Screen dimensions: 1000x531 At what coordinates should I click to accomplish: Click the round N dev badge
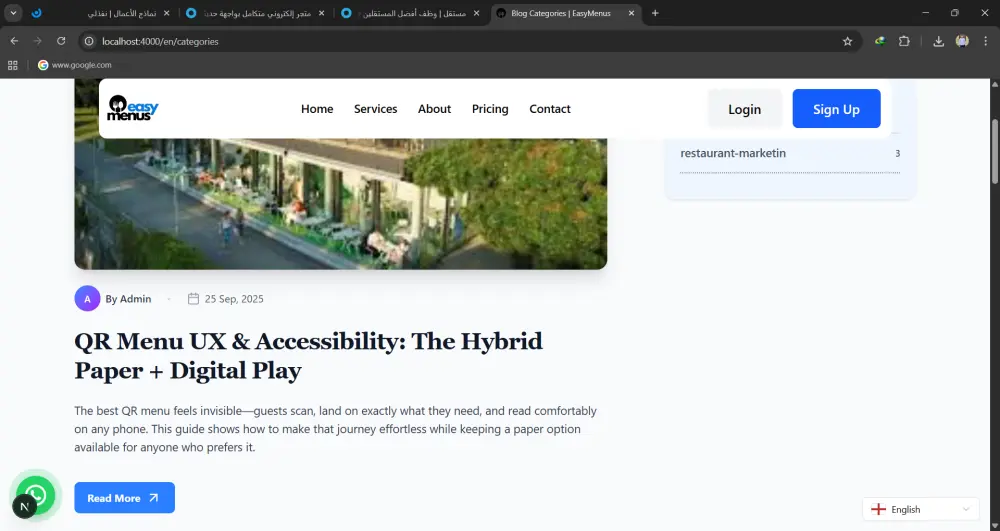pos(24,507)
